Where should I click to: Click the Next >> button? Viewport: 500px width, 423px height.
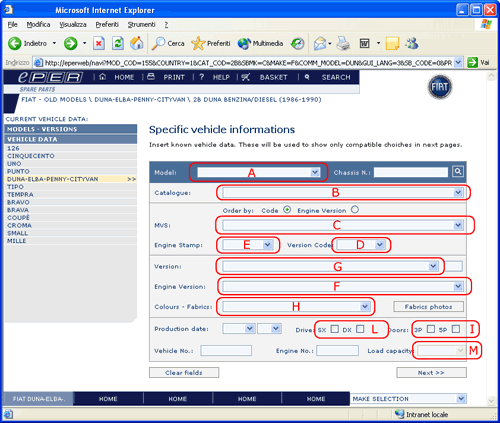click(x=431, y=373)
